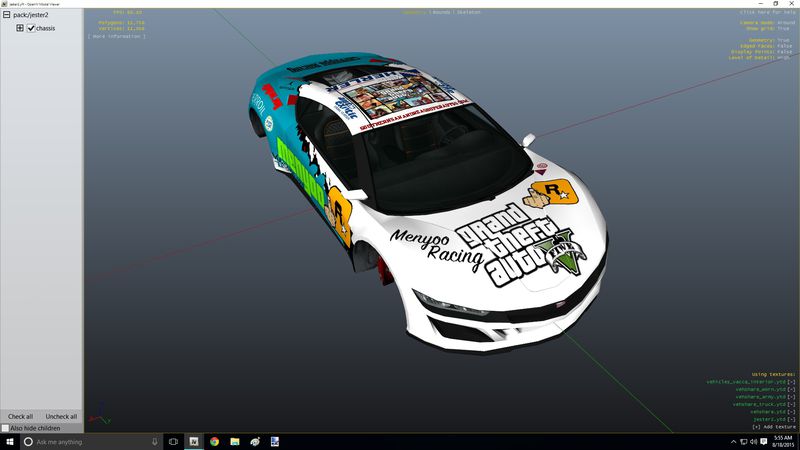Click the 'Click here for help' link
The width and height of the screenshot is (800, 450).
click(767, 12)
